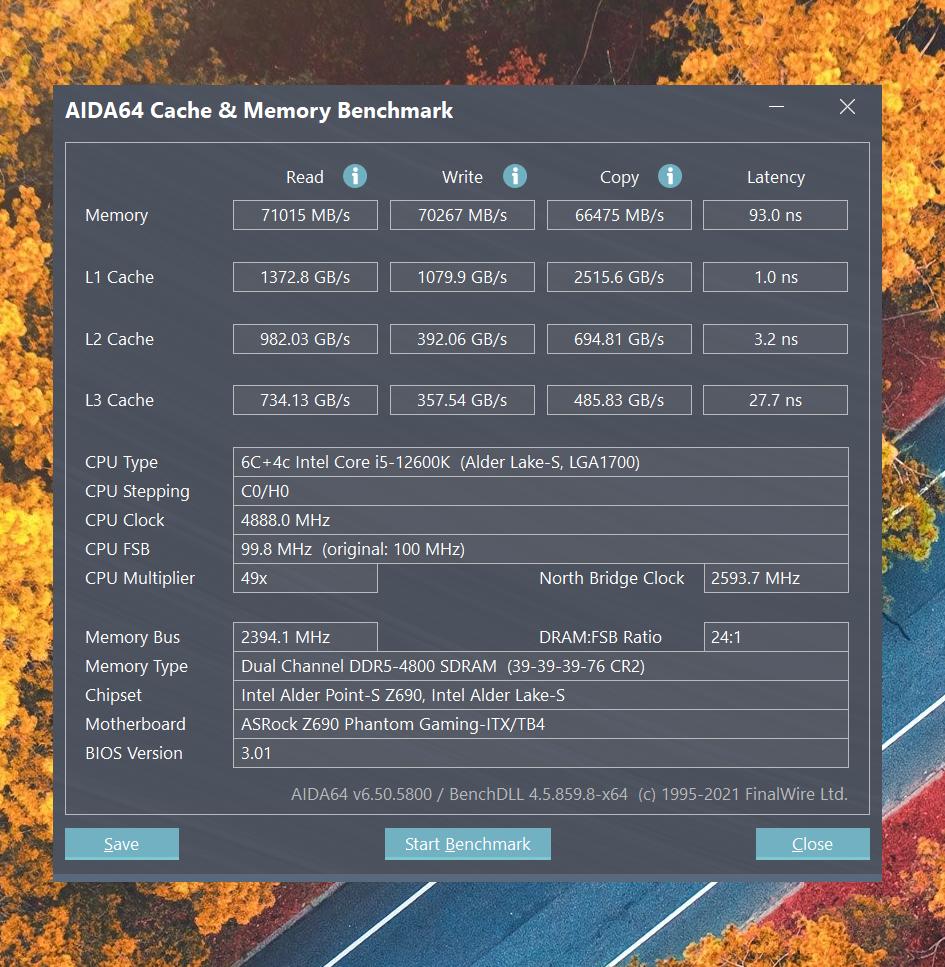Select the L2 Cache Write result of 392.06 GB/s
The height and width of the screenshot is (967, 945).
[462, 338]
